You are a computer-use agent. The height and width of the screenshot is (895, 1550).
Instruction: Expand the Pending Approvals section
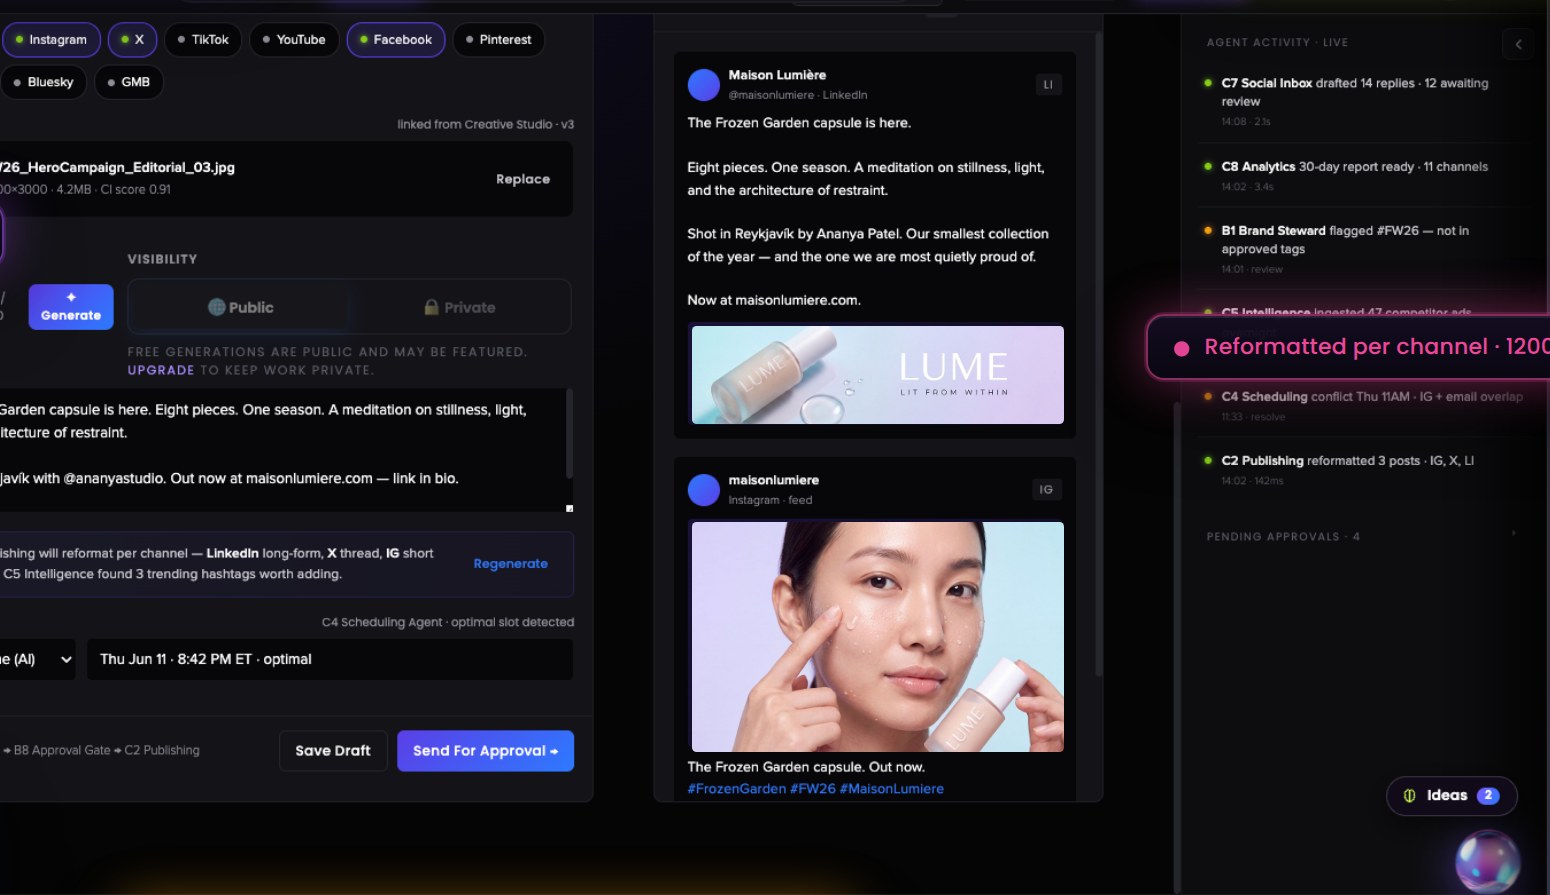(1362, 537)
